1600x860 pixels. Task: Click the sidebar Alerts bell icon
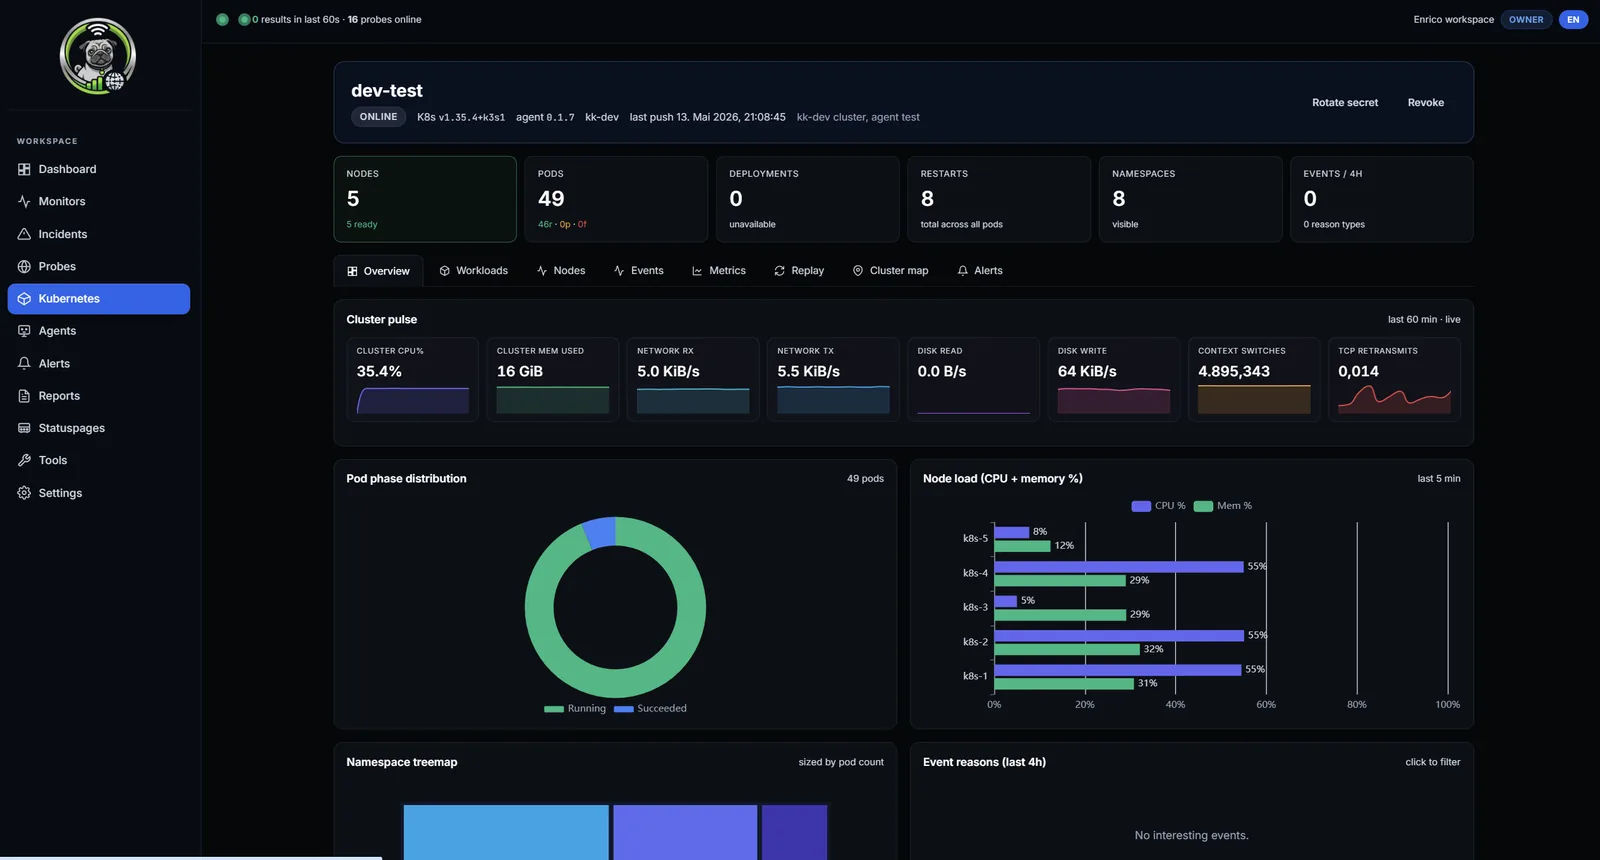pyautogui.click(x=24, y=363)
